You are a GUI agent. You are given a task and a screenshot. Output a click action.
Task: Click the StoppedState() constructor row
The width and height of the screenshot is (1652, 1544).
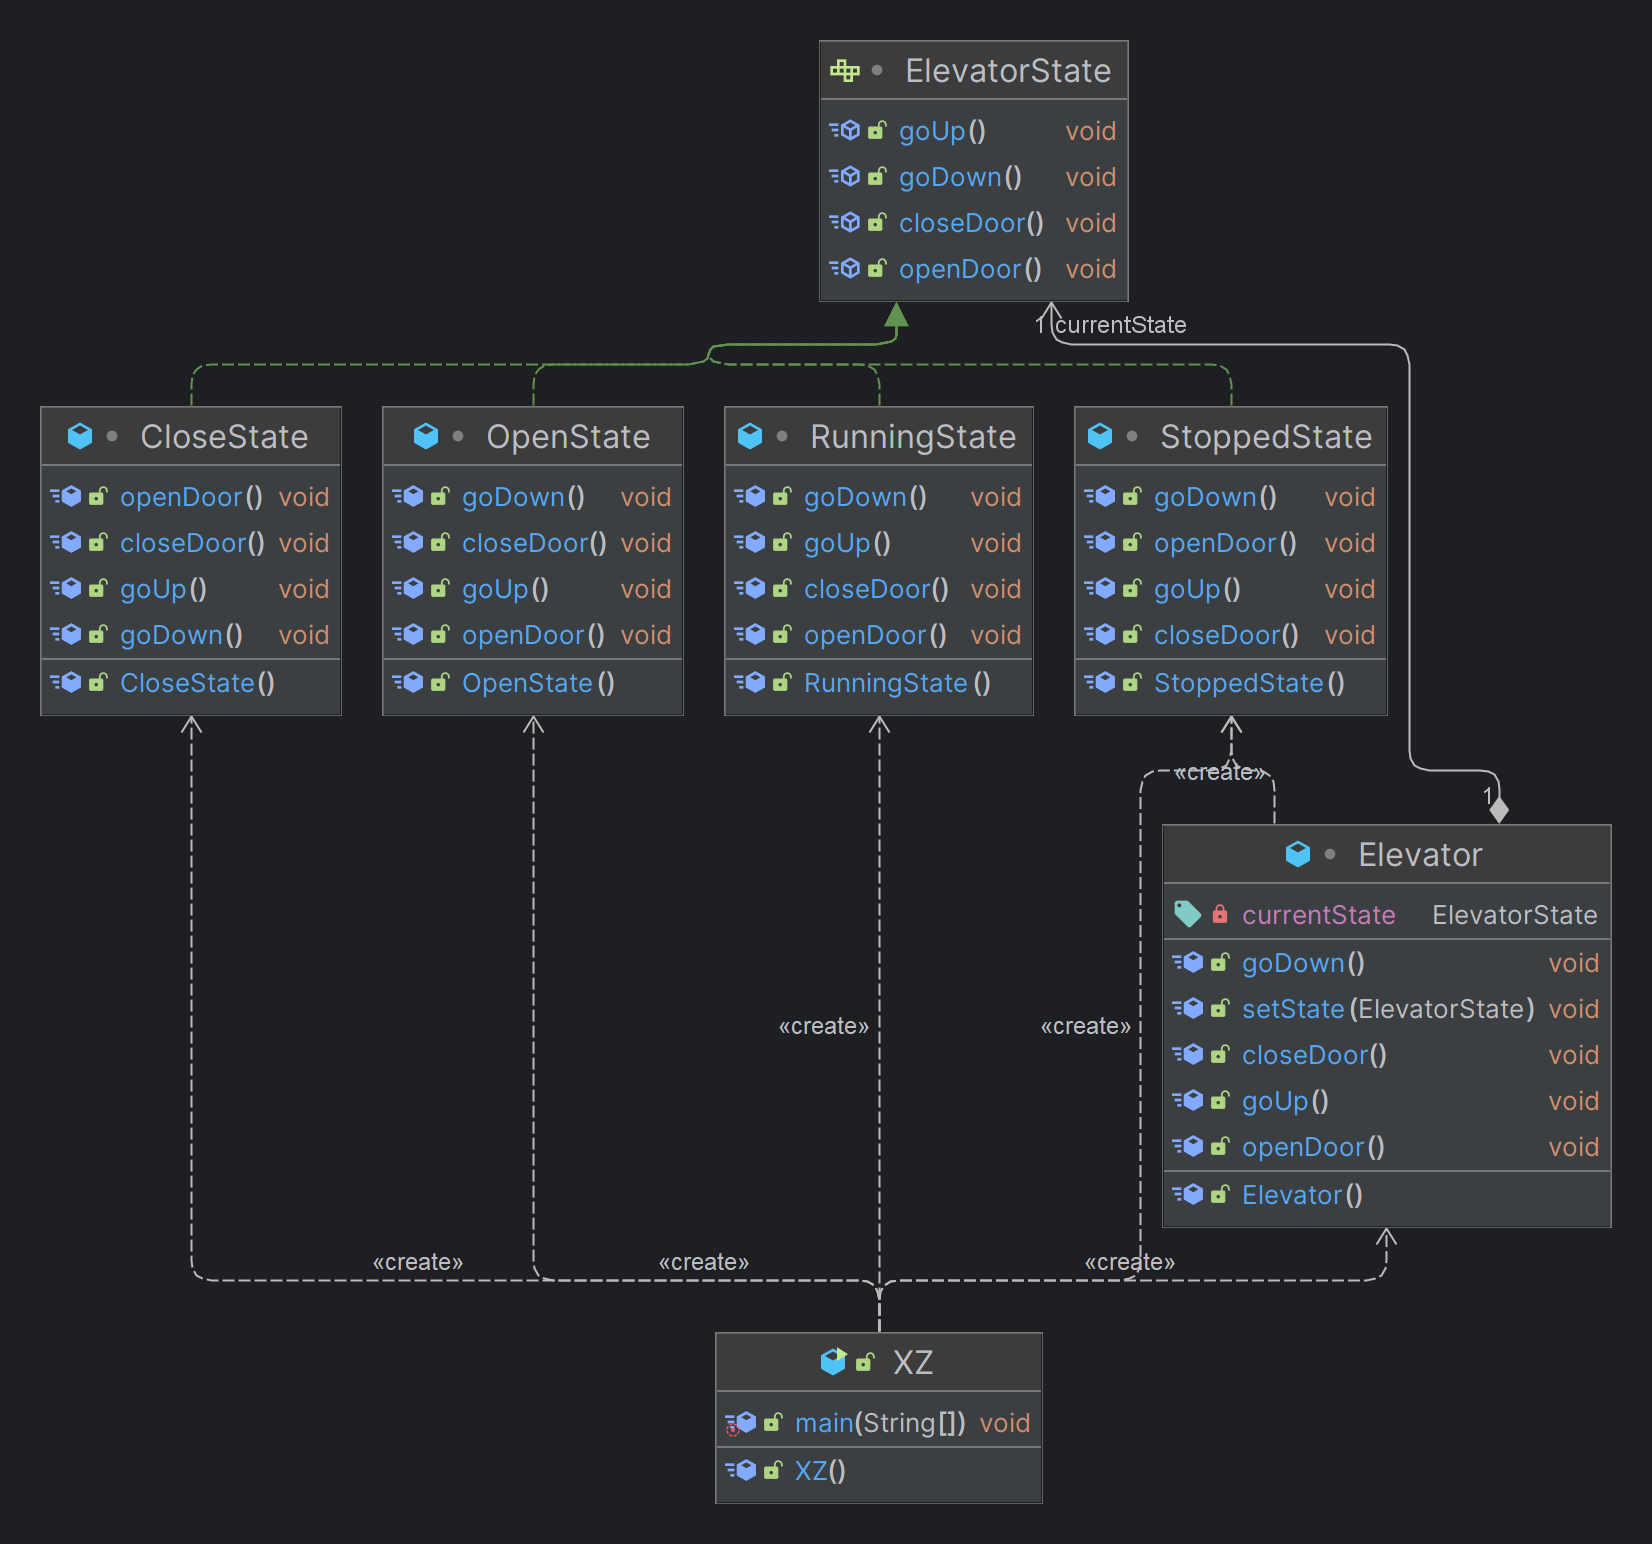(1231, 682)
